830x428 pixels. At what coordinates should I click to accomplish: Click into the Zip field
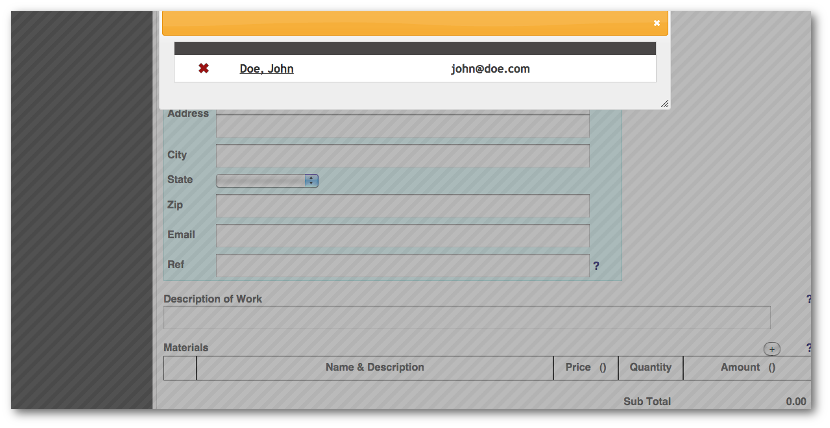[x=402, y=206]
